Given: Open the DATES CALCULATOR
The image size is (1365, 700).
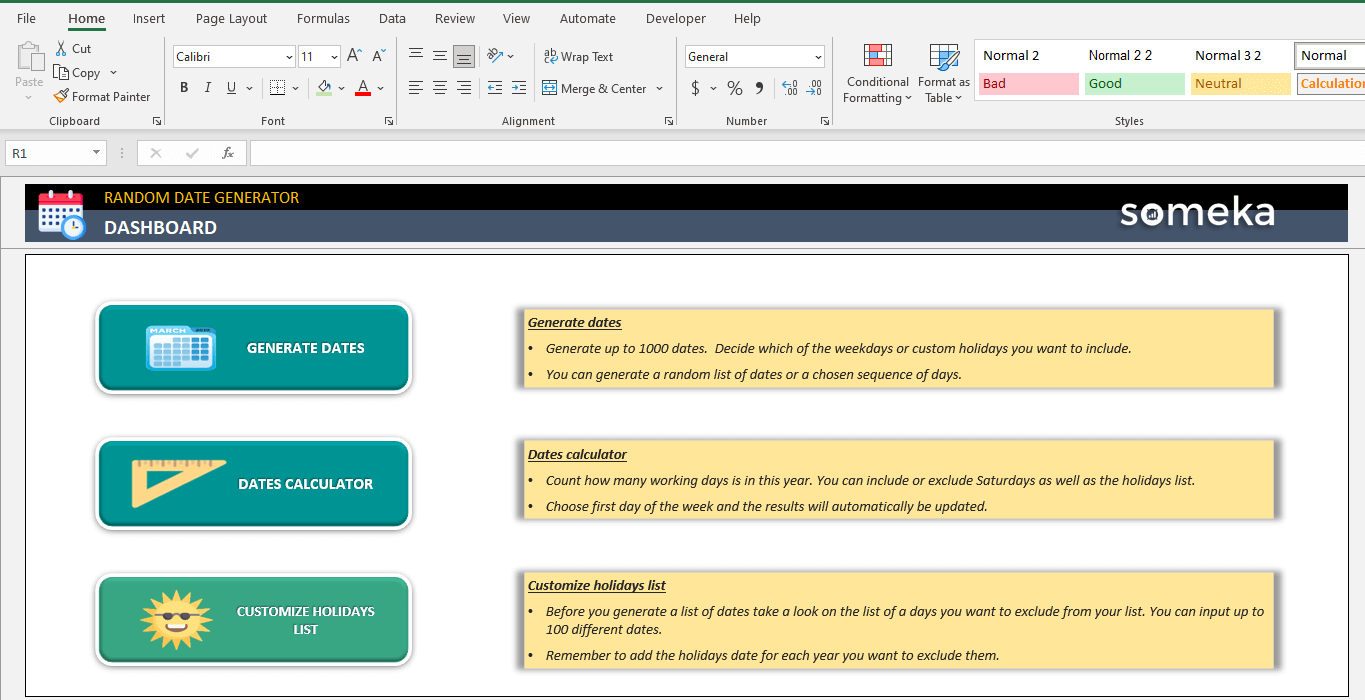Looking at the screenshot, I should (x=253, y=484).
